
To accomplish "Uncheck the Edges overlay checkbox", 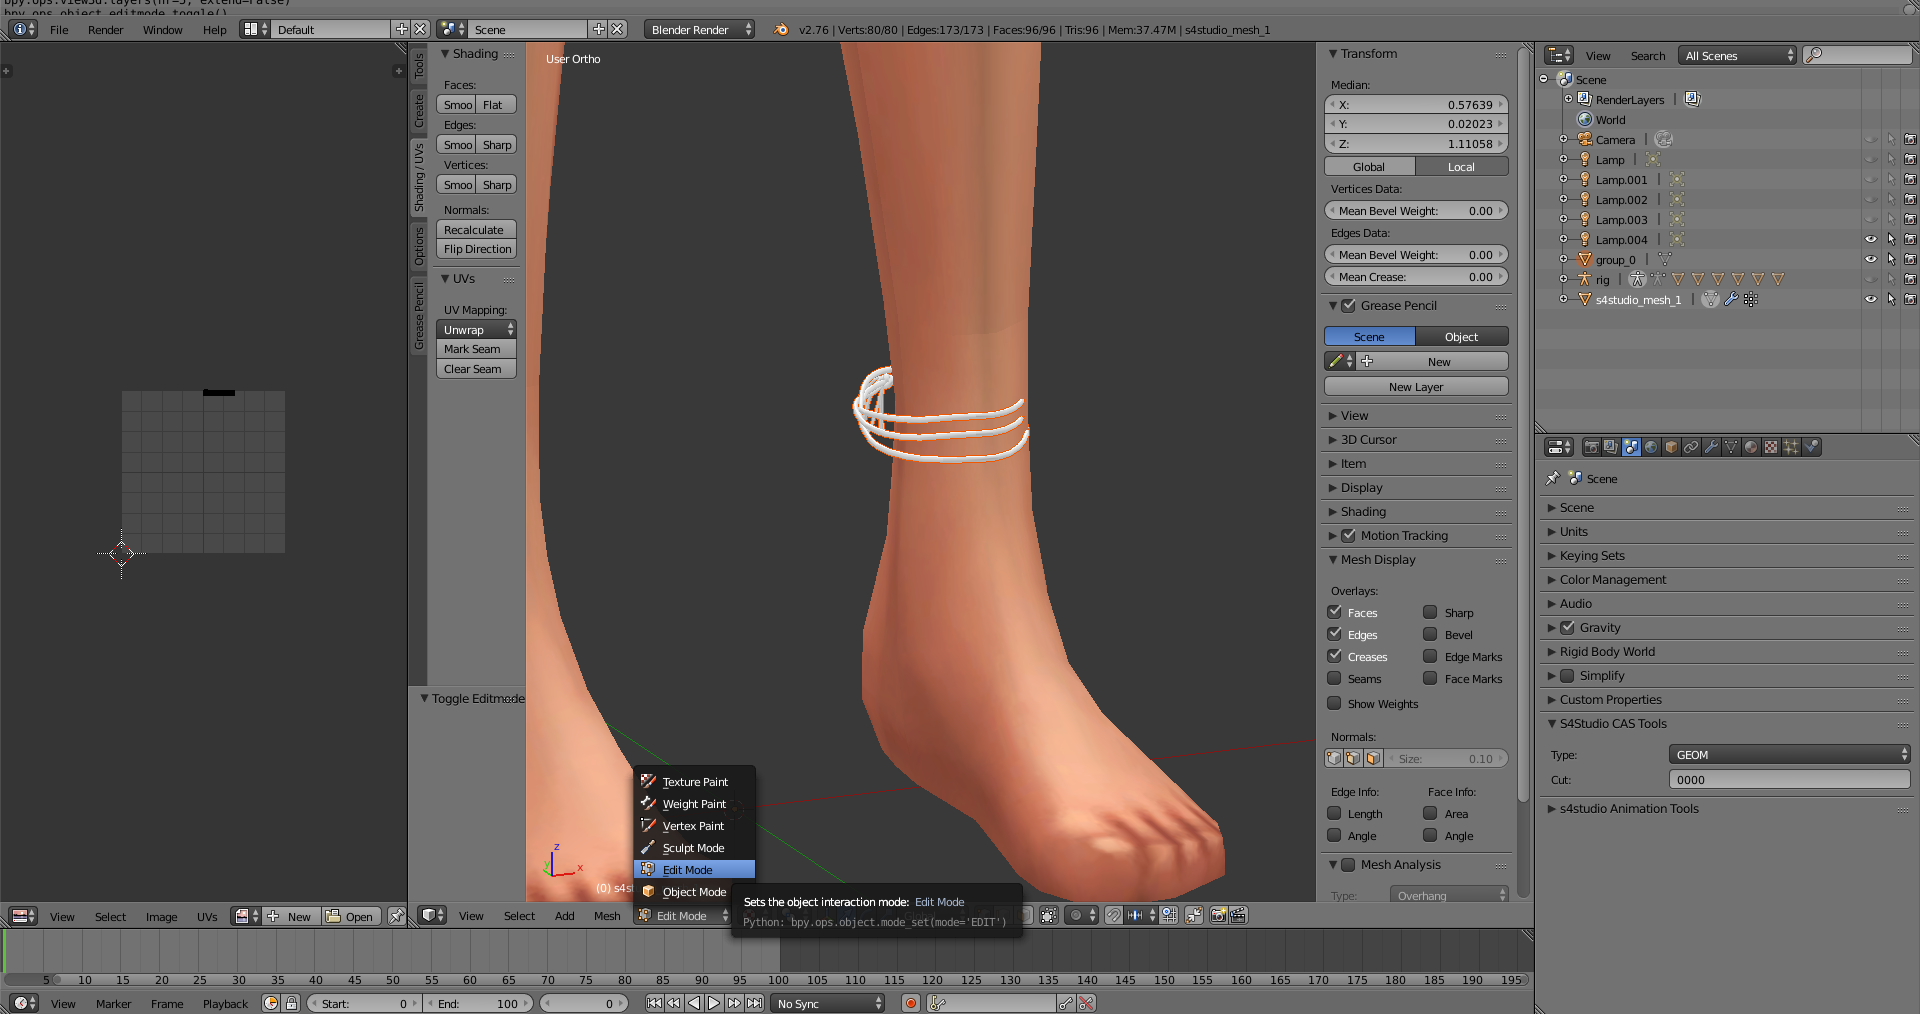I will (1334, 634).
